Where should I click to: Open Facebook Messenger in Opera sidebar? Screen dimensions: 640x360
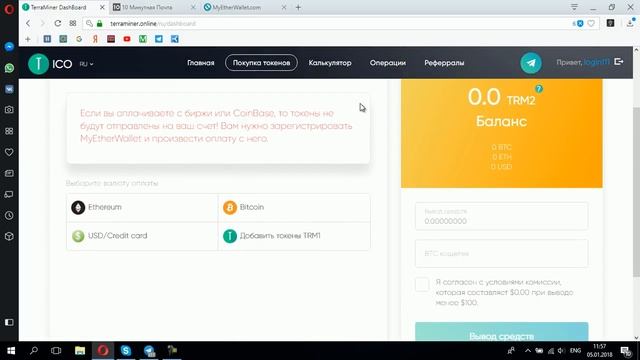click(x=9, y=47)
